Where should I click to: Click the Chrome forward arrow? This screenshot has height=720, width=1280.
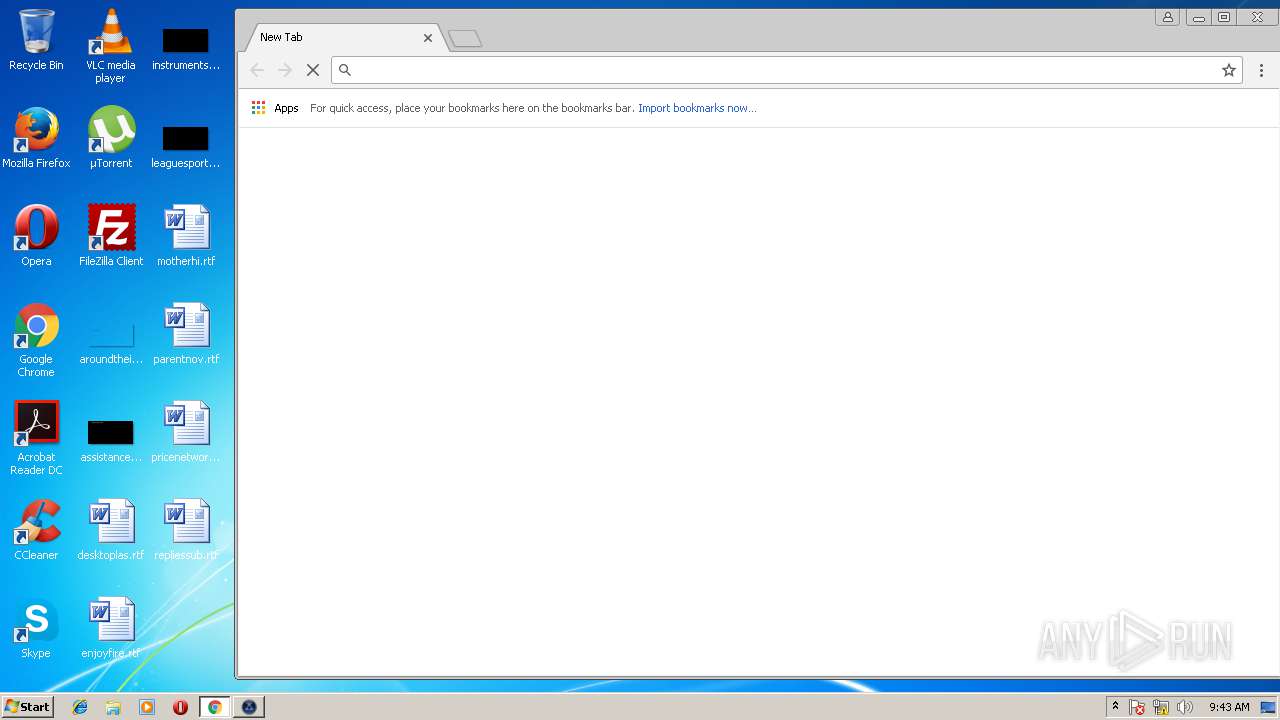point(285,70)
